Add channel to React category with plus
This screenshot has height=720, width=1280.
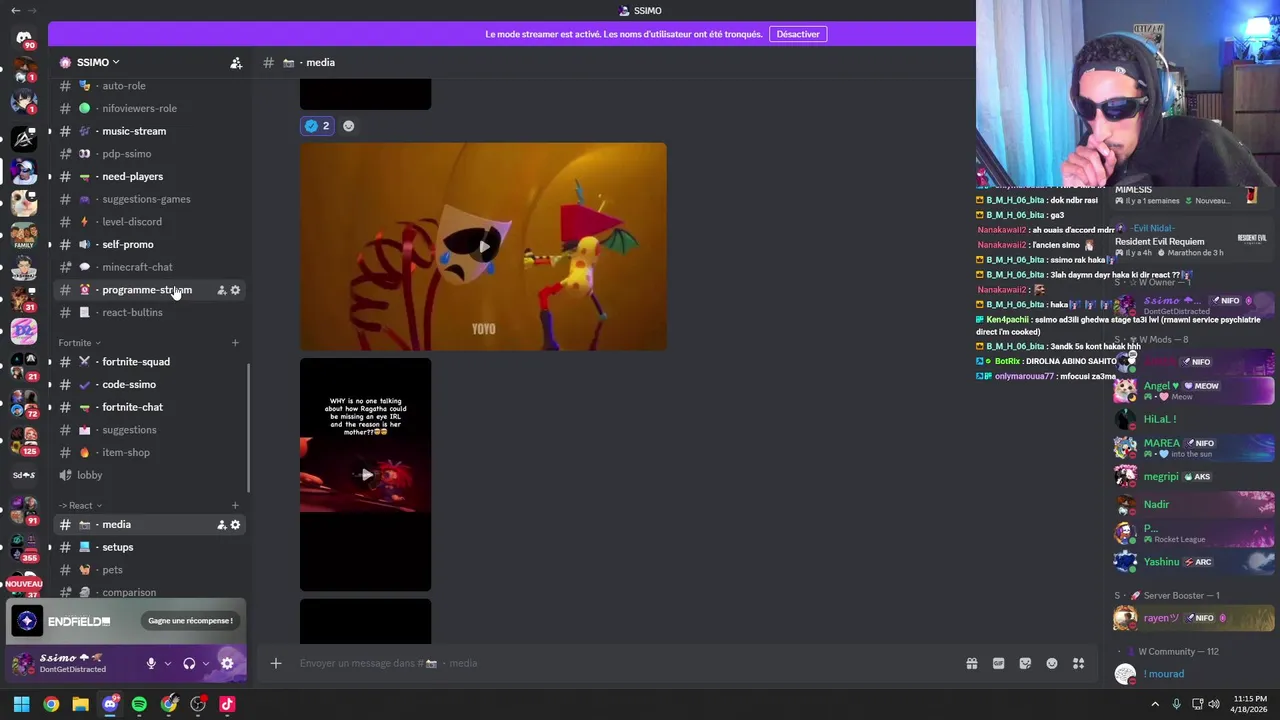click(235, 506)
